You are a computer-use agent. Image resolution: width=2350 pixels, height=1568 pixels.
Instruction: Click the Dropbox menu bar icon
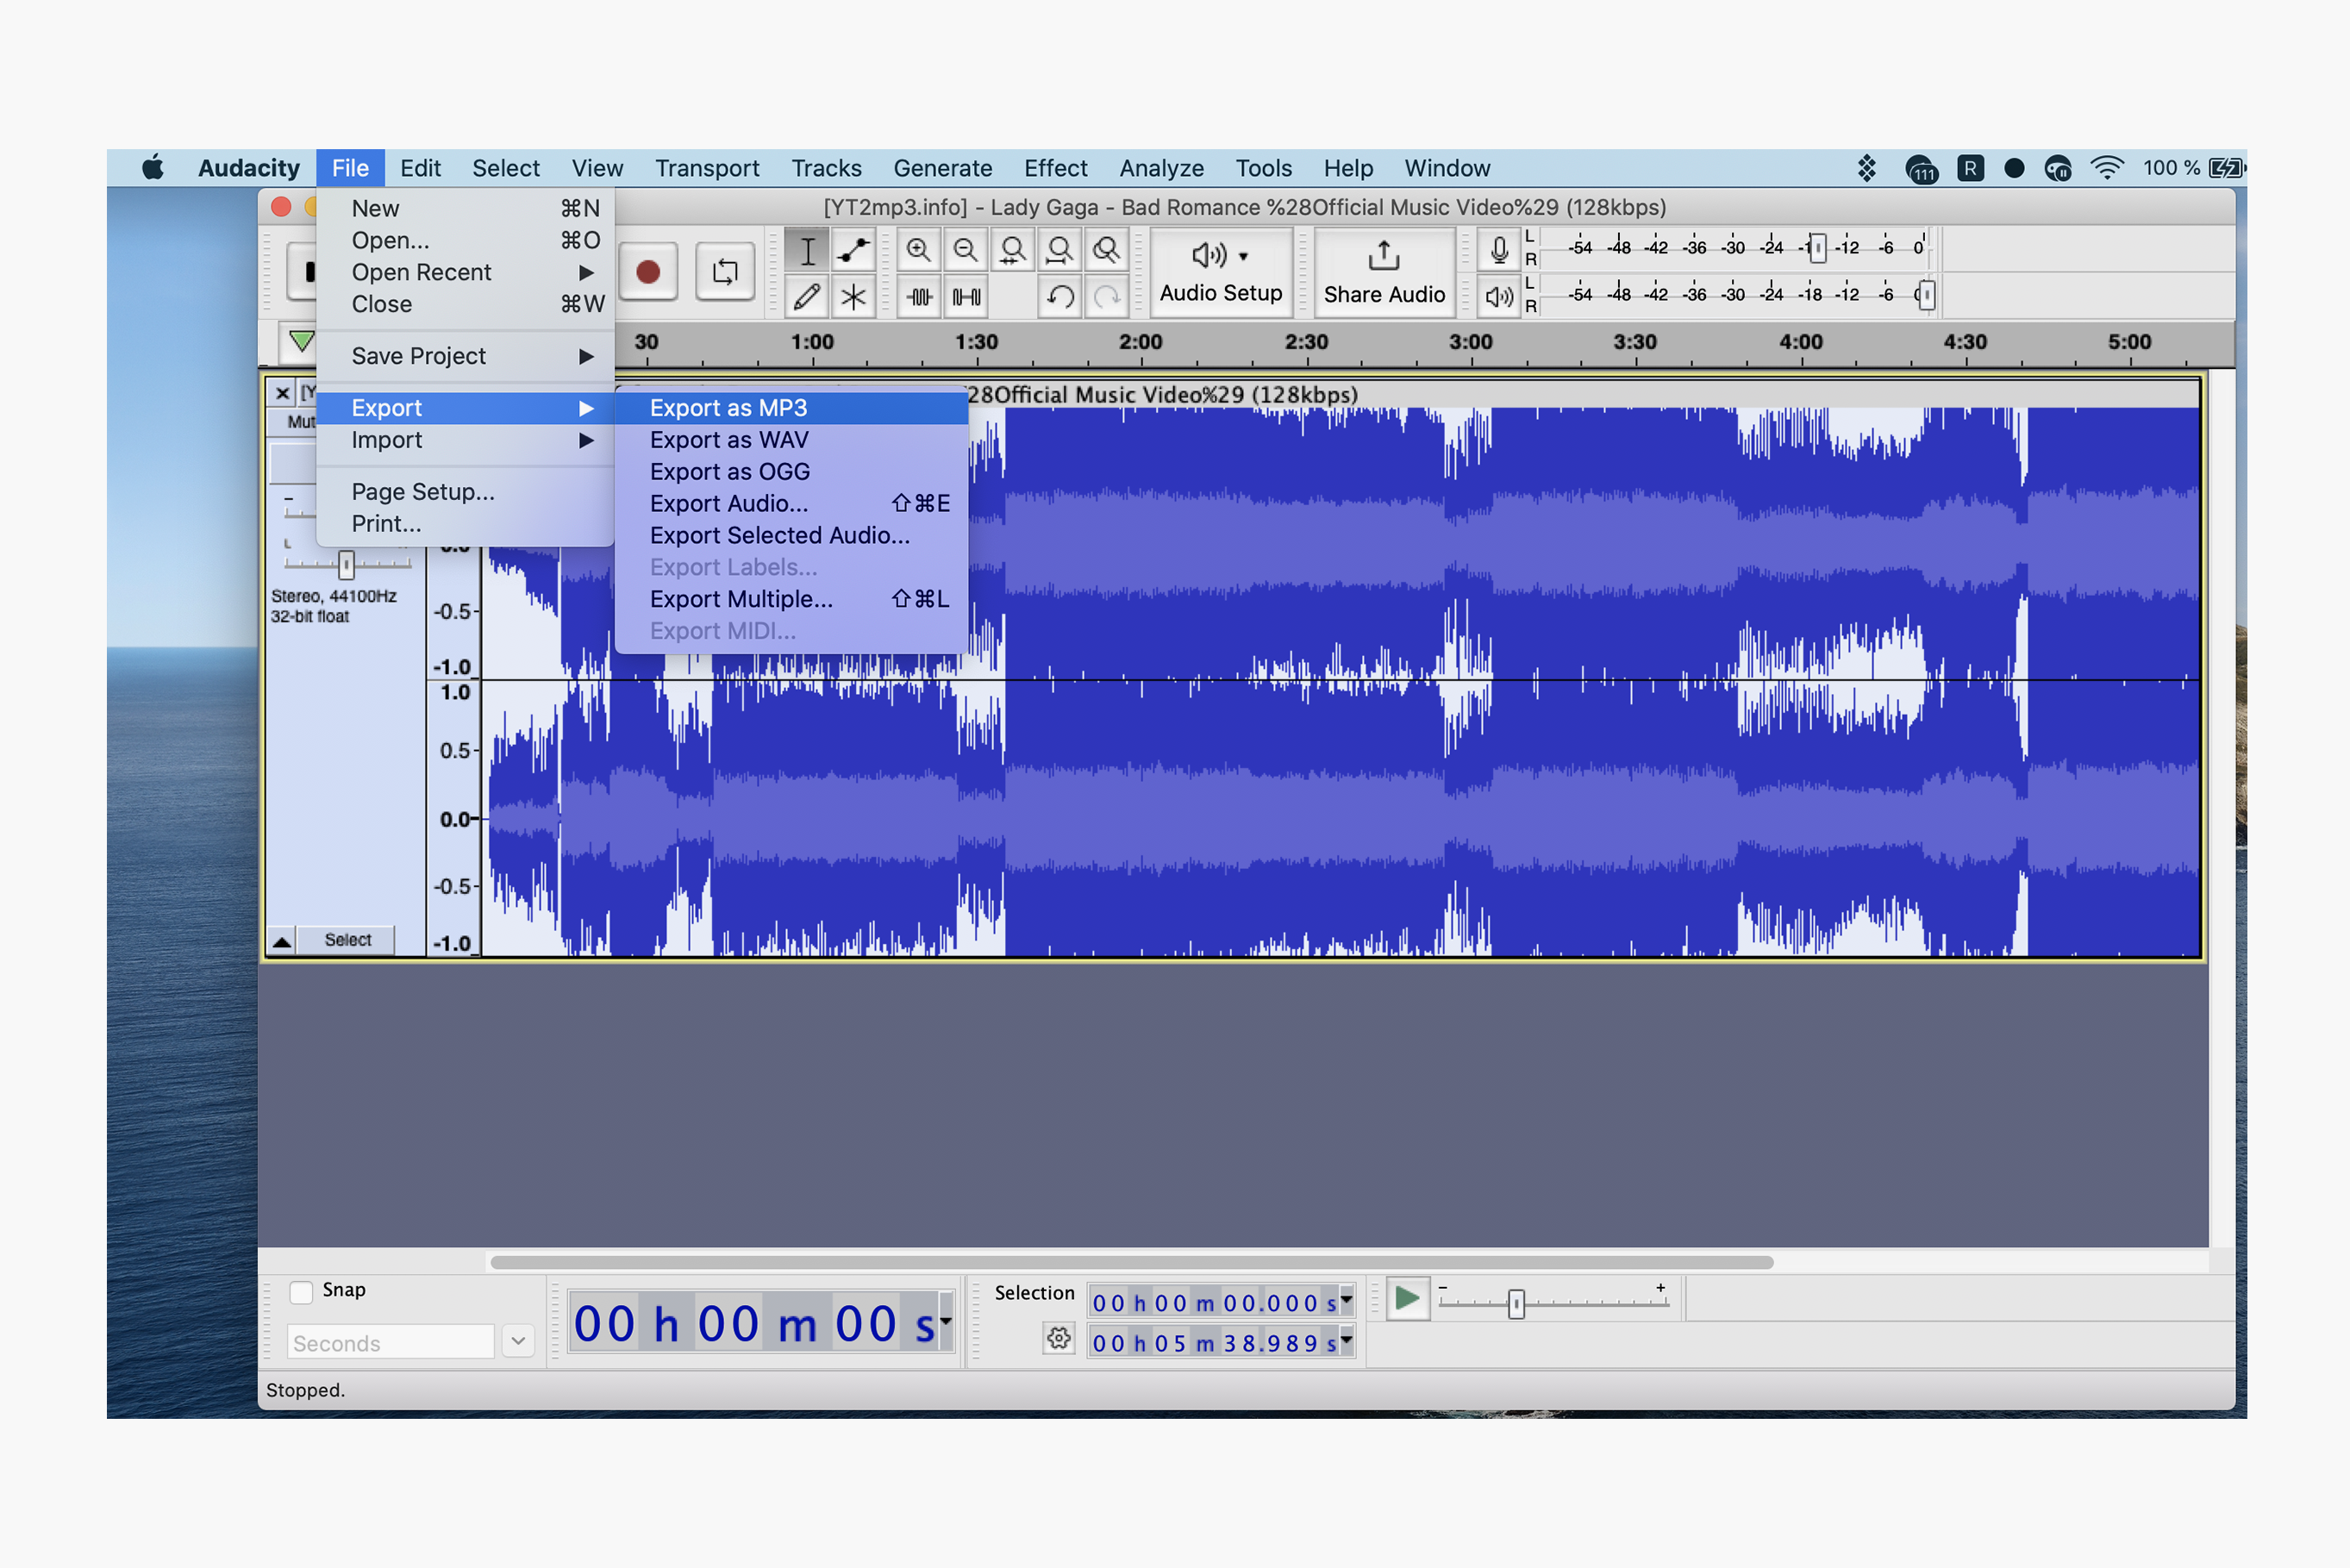[1867, 168]
